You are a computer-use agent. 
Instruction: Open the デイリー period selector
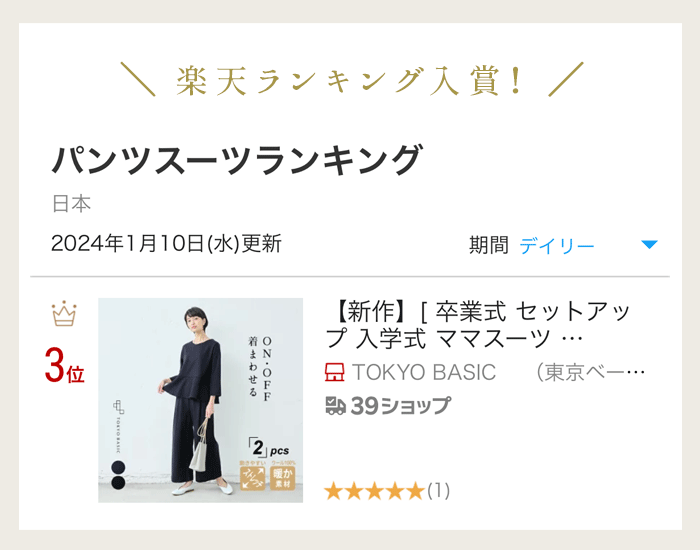pyautogui.click(x=557, y=246)
